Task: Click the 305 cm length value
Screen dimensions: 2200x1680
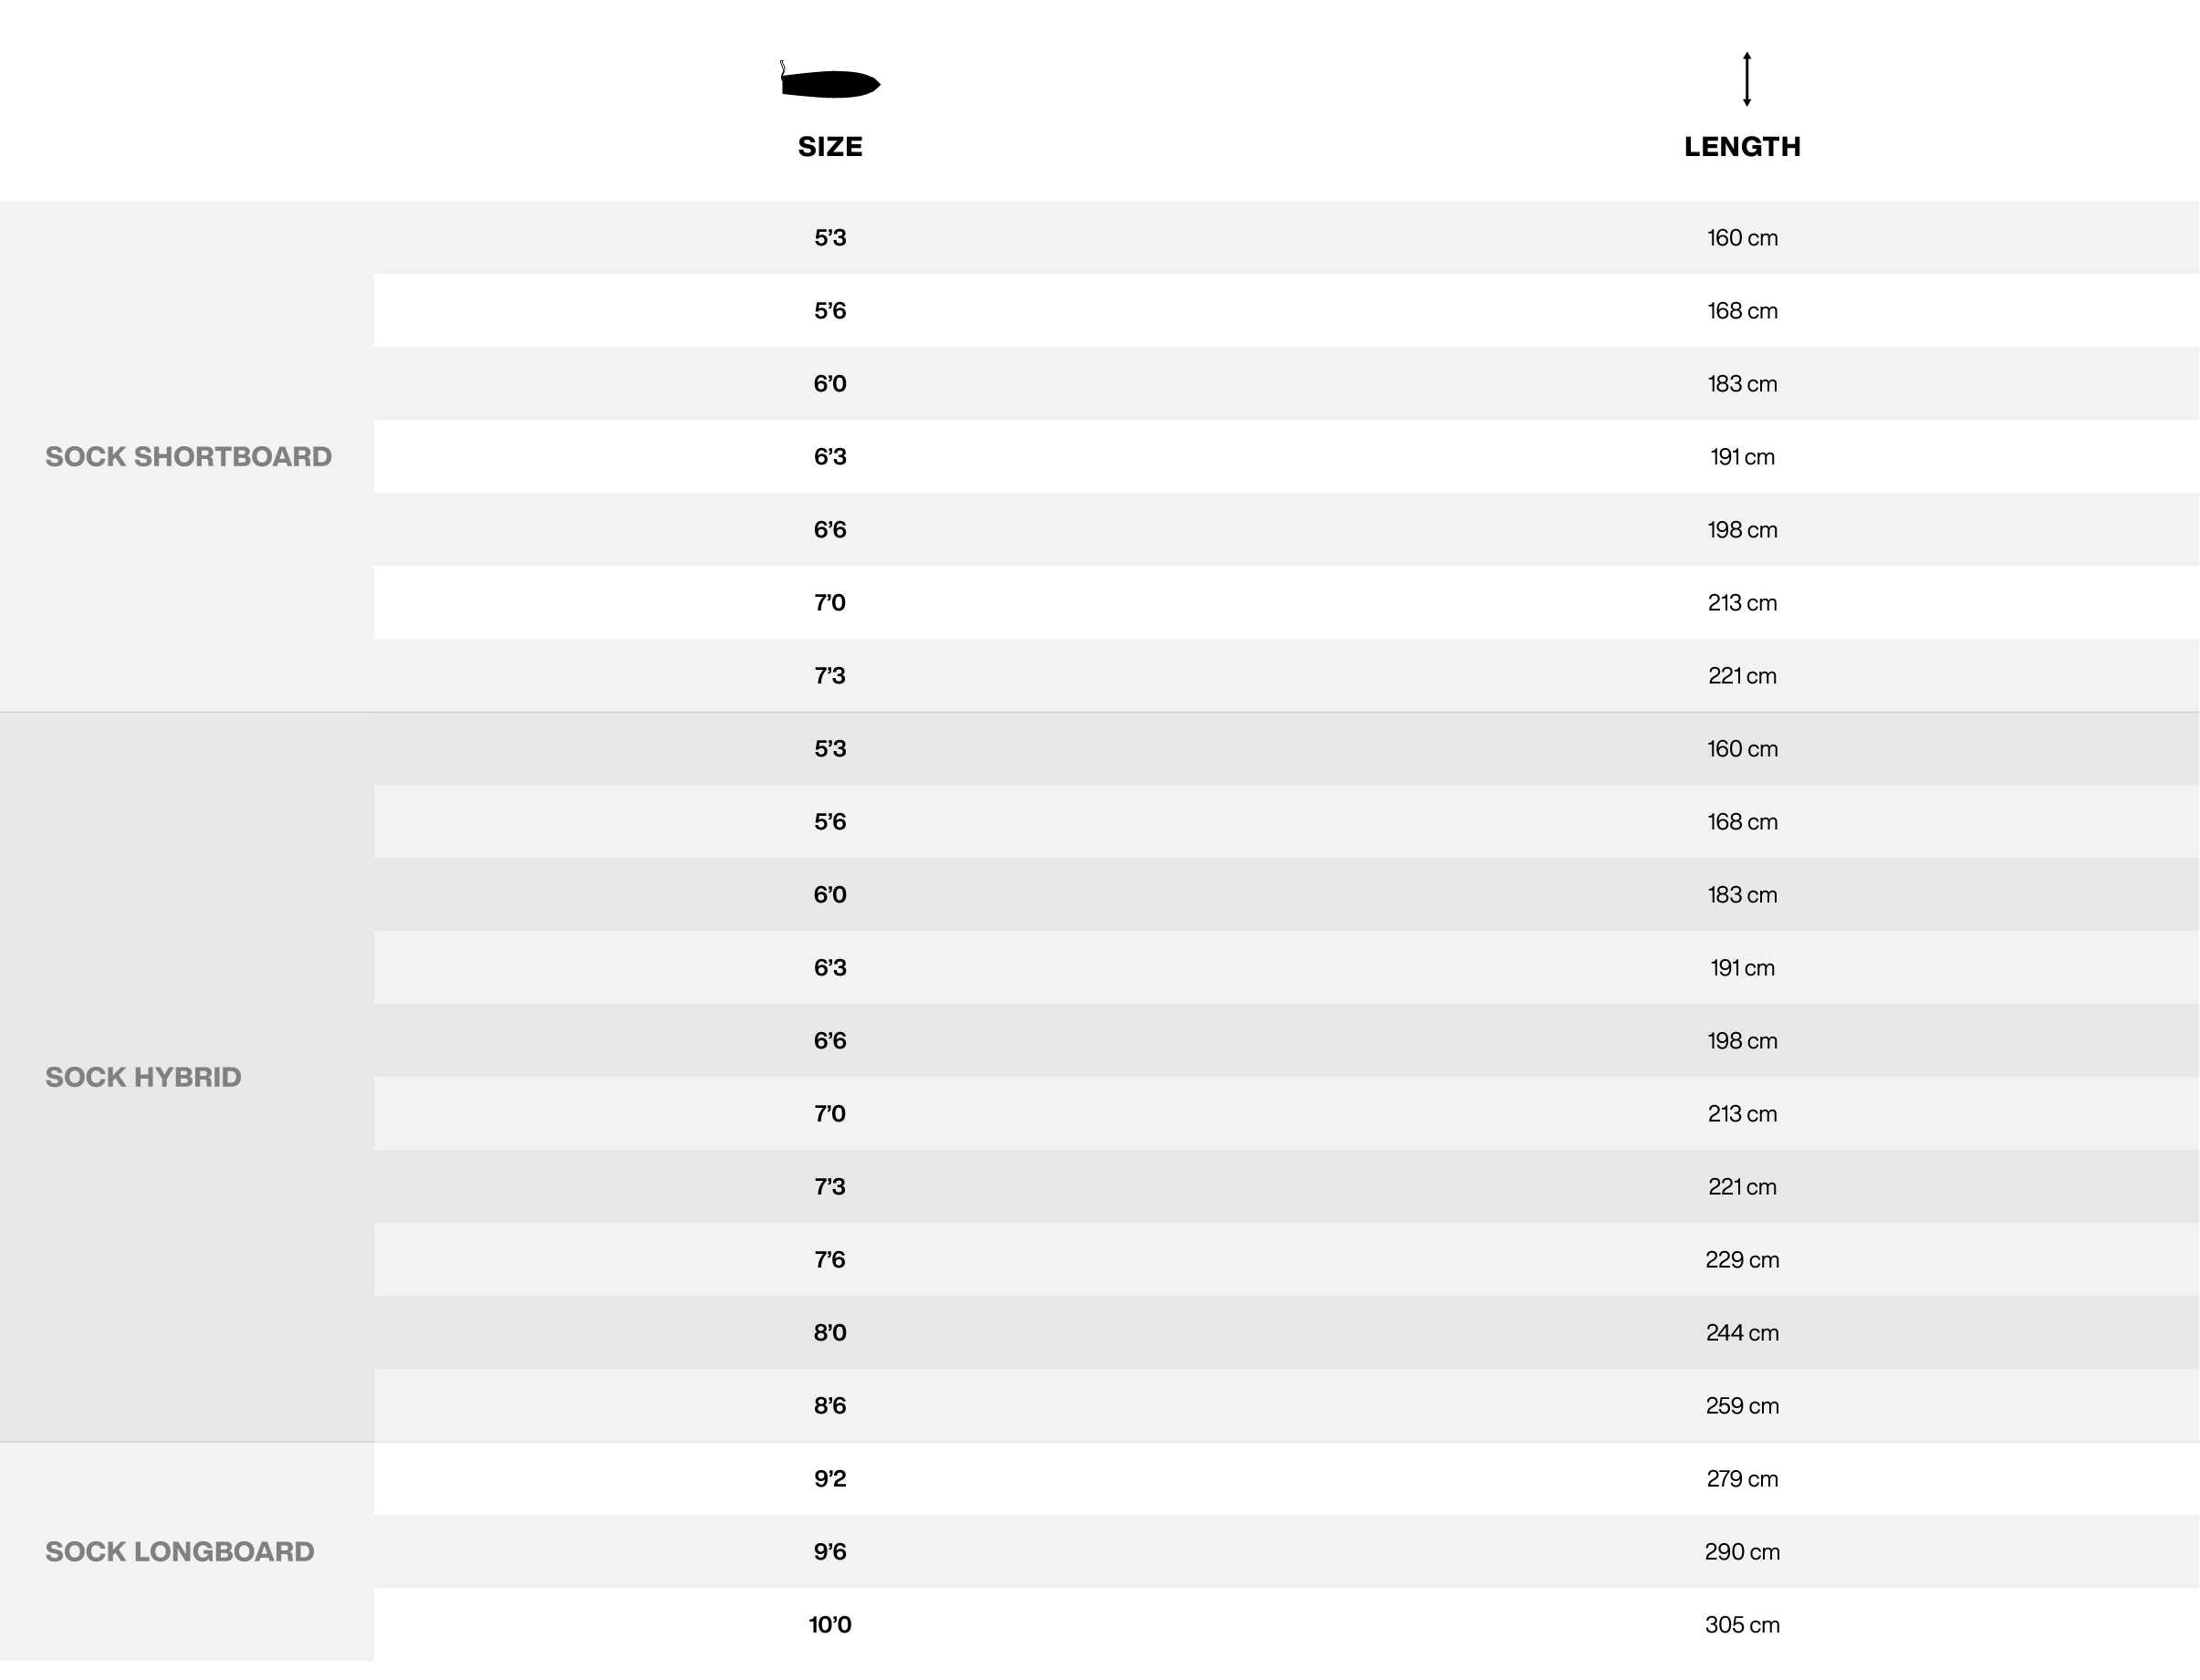Action: (x=1742, y=1625)
